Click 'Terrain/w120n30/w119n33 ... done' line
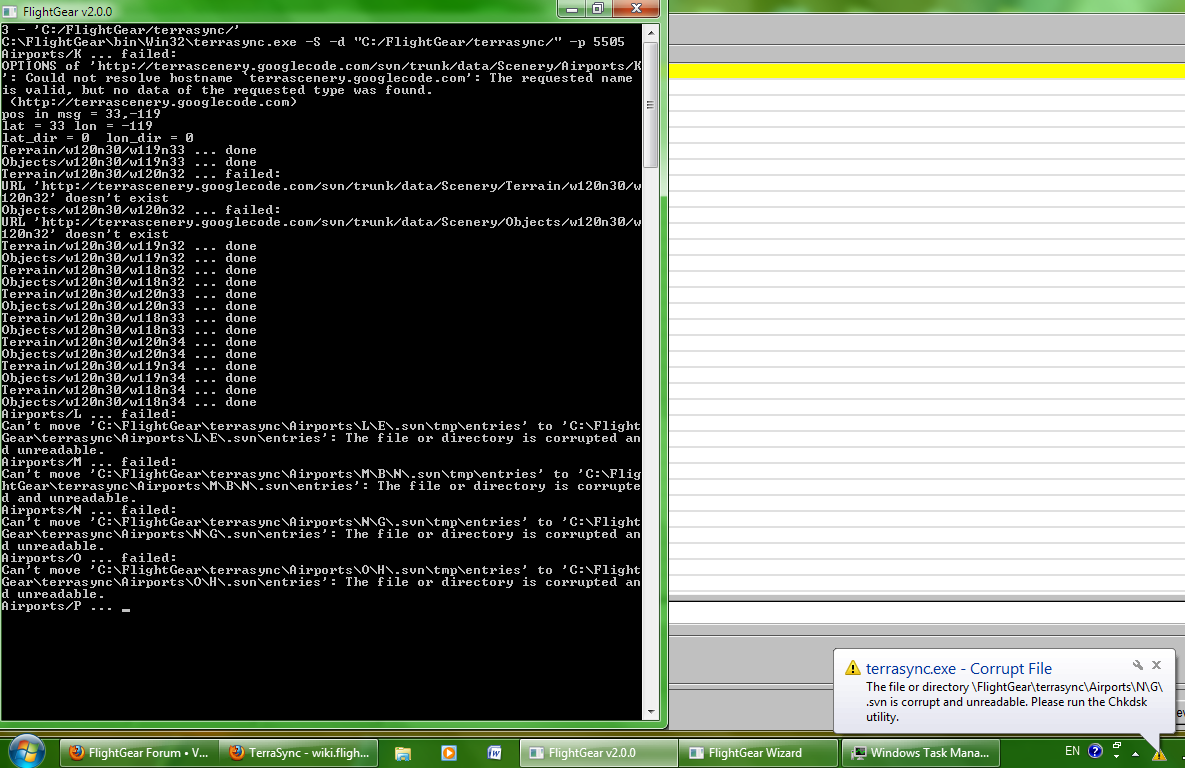 coord(129,150)
